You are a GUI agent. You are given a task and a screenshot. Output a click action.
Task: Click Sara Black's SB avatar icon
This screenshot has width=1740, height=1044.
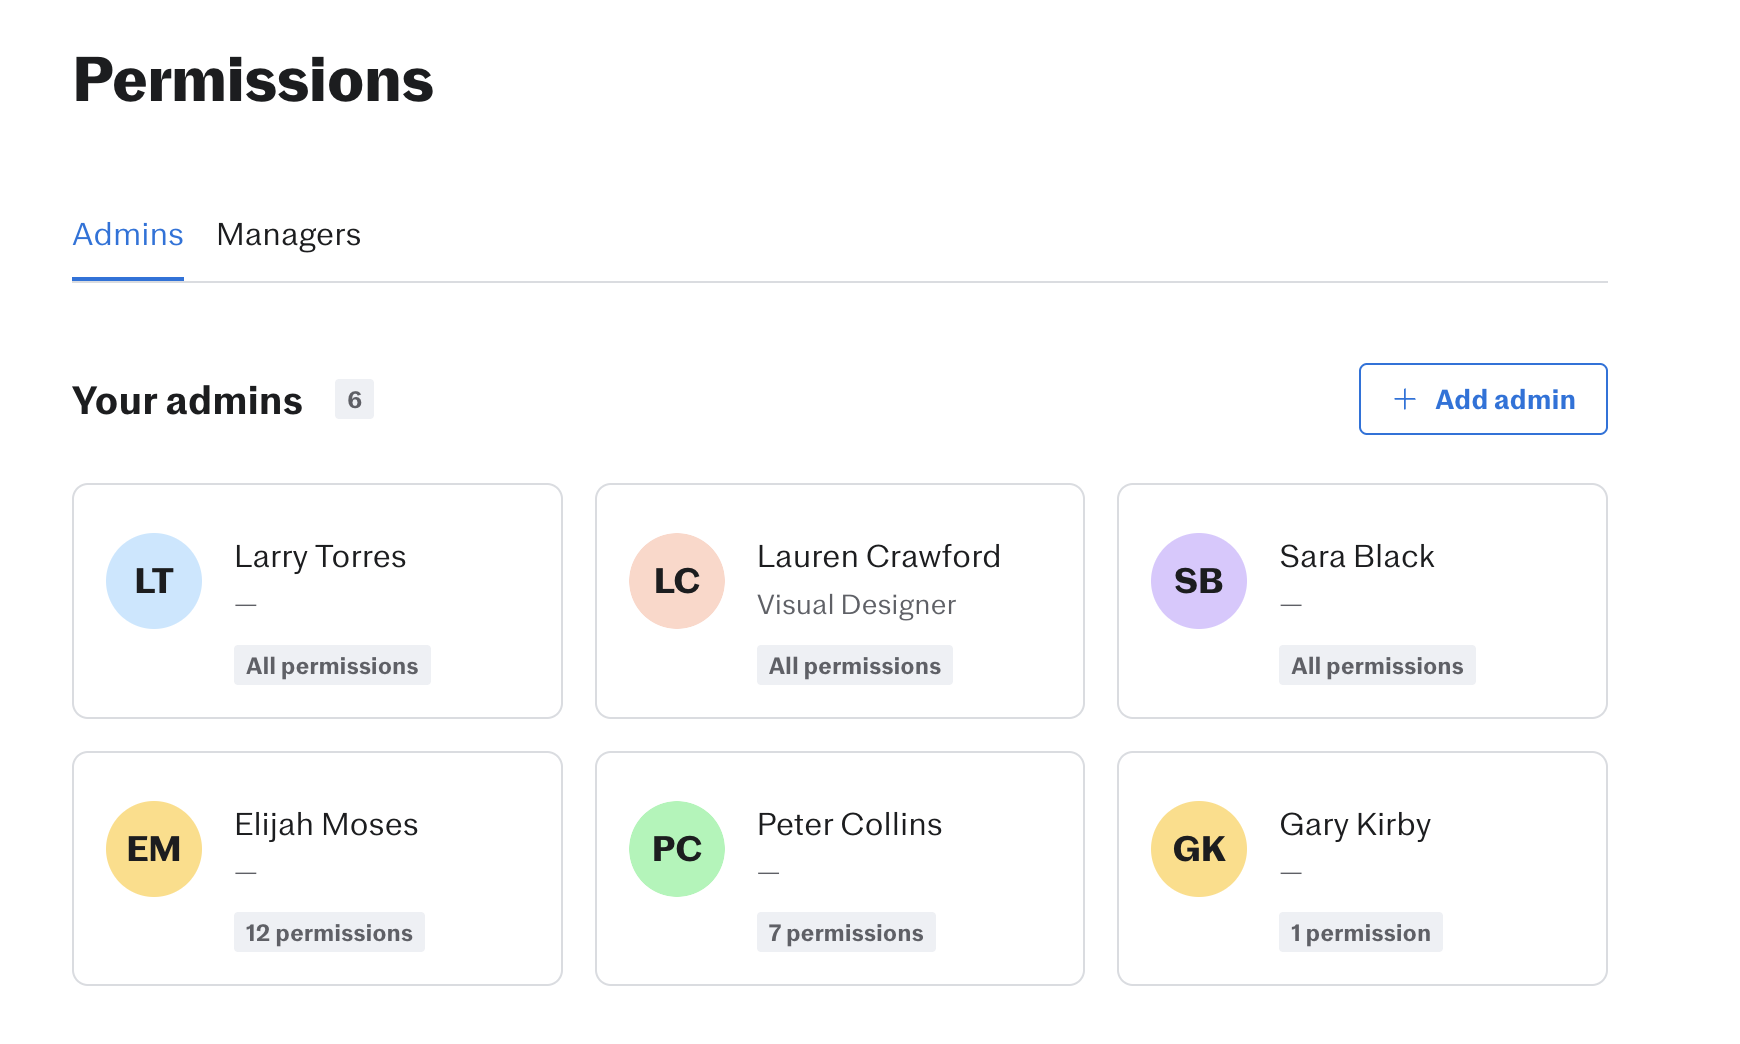[1199, 581]
